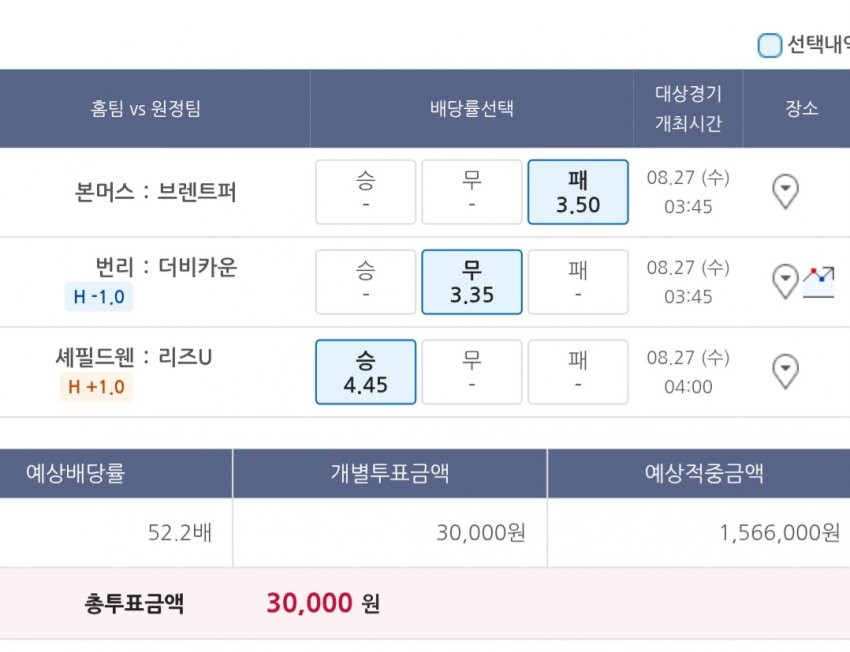Open odds trend chart icon for 번리 match
Image resolution: width=850 pixels, height=652 pixels.
click(819, 281)
